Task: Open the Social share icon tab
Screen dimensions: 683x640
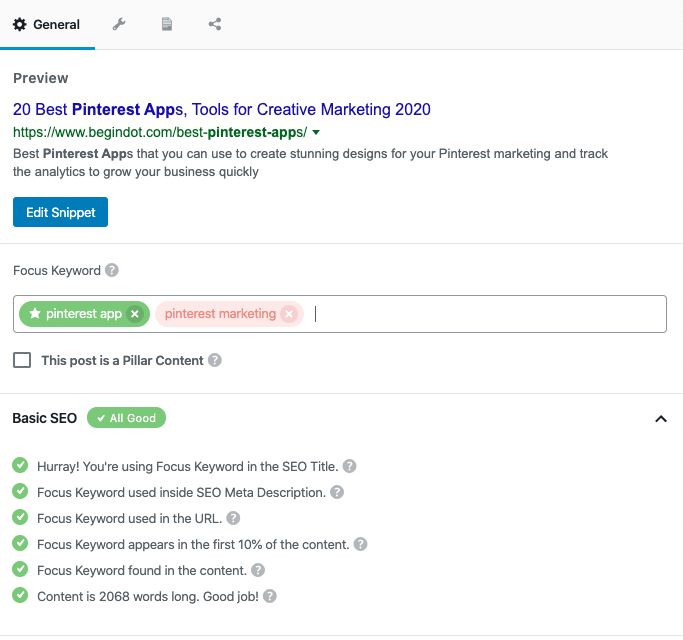Action: 215,24
